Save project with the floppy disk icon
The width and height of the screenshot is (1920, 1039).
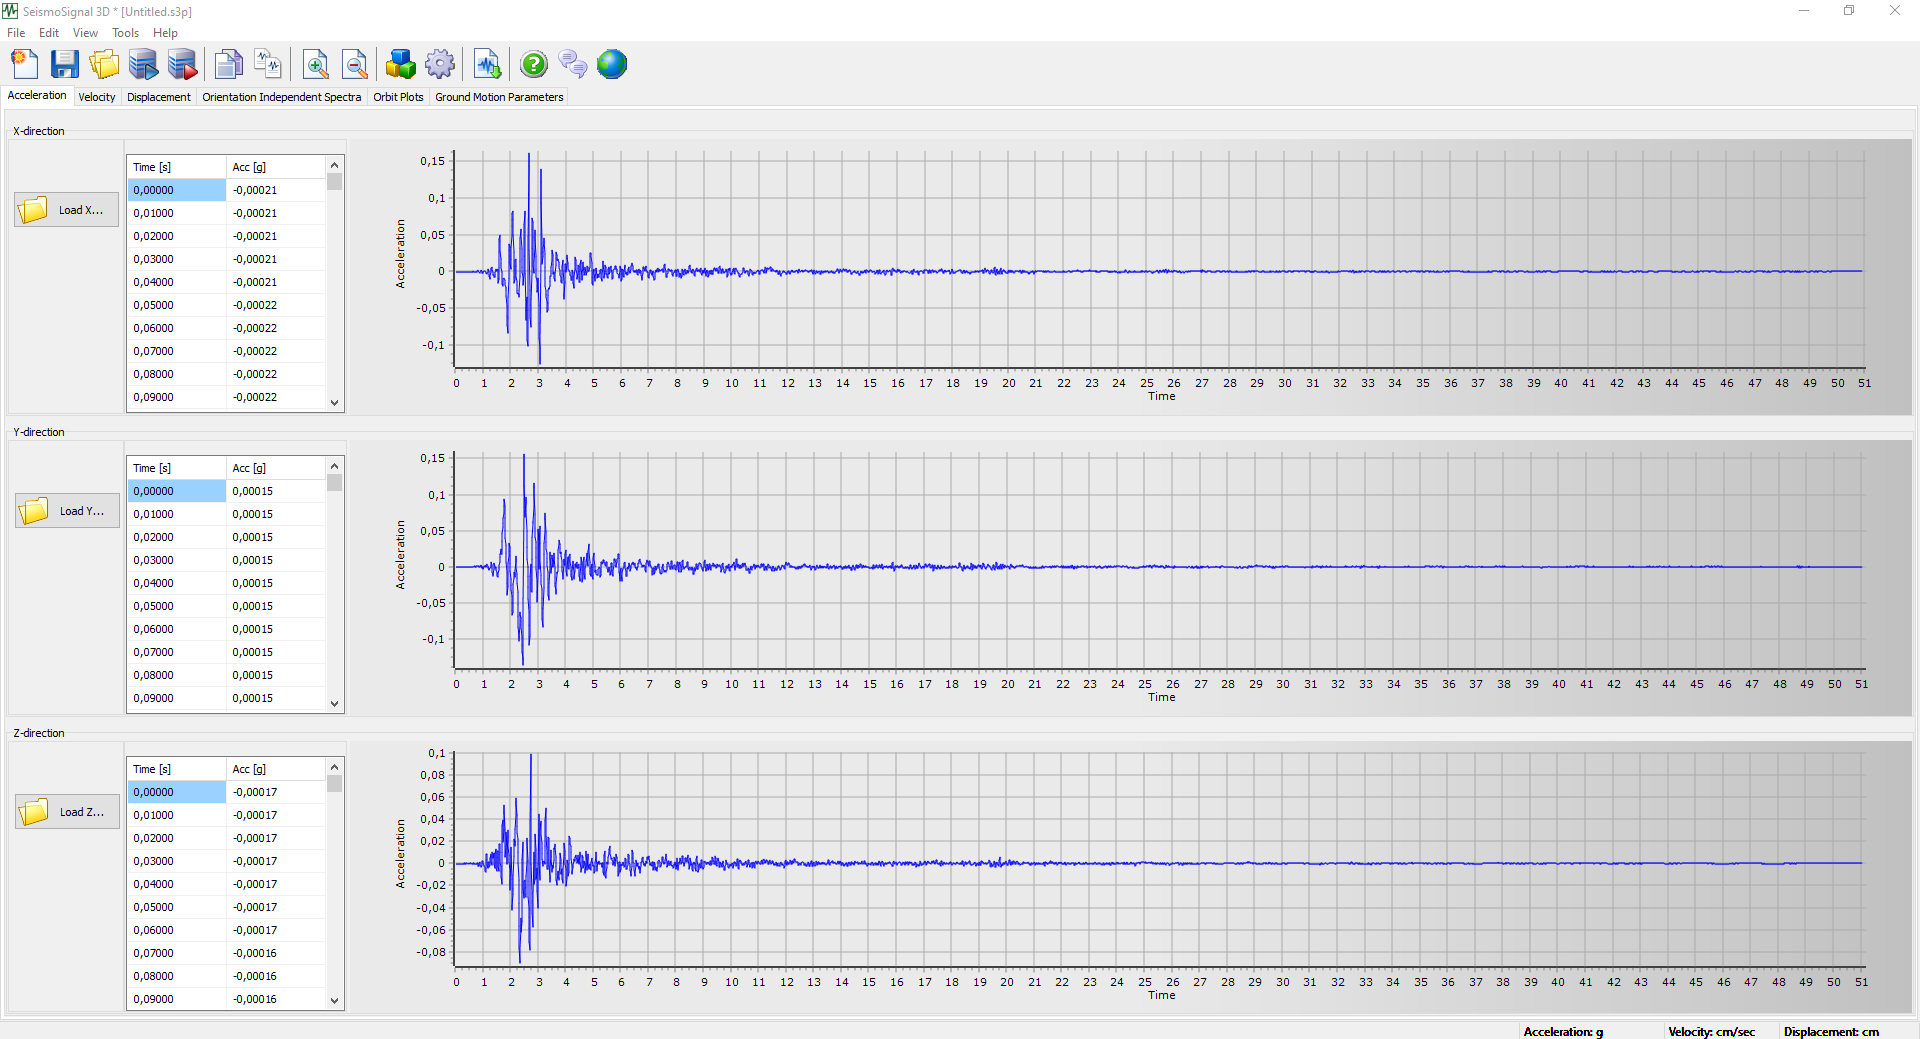65,65
